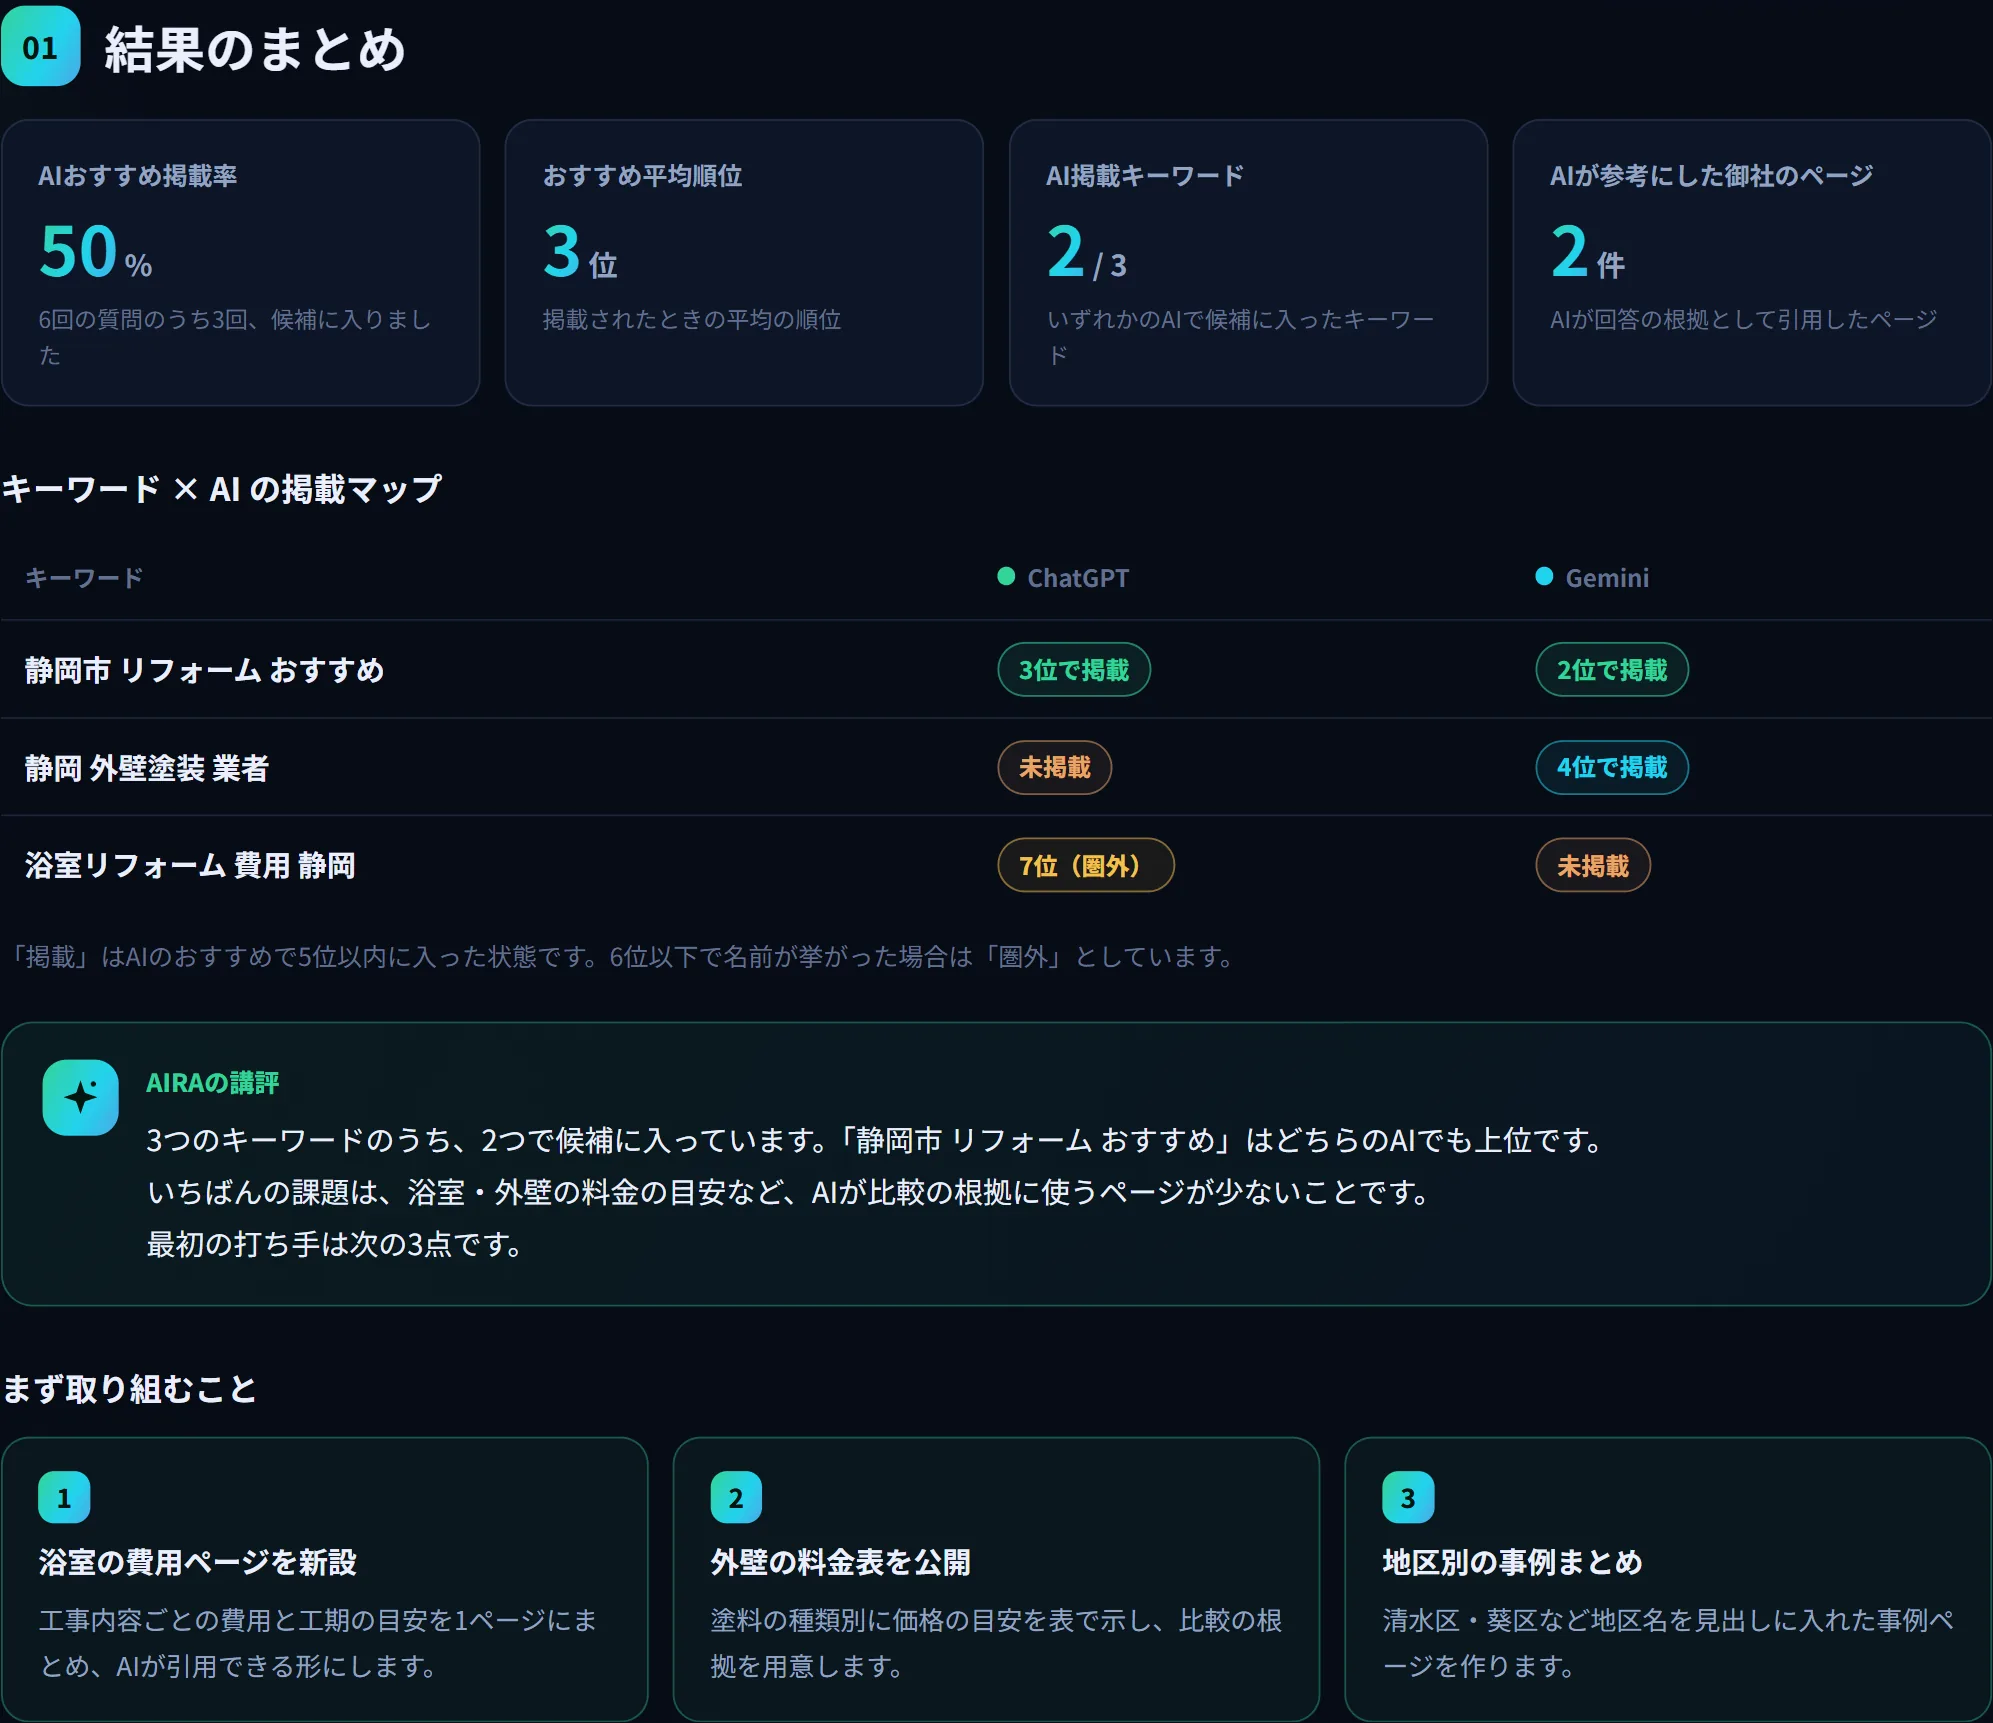The width and height of the screenshot is (1993, 1723).
Task: Click the 7位（圏外） badge
Action: pos(1086,865)
